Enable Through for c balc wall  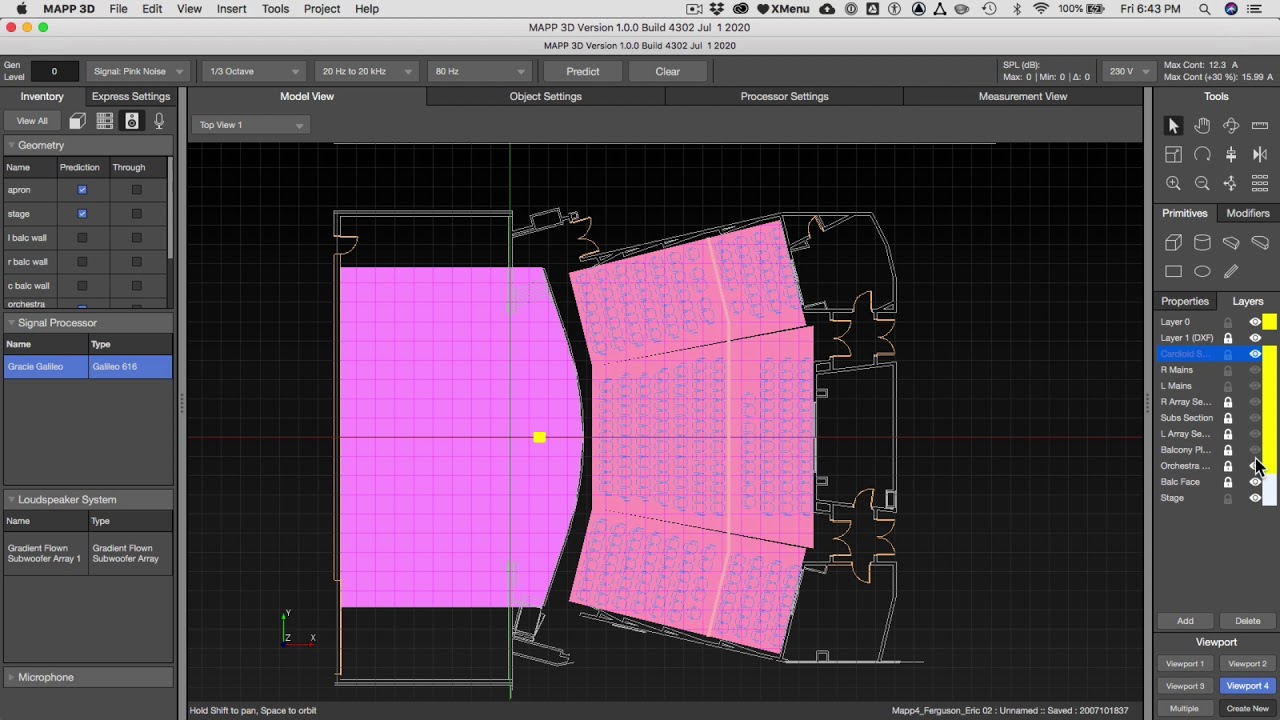pos(137,286)
